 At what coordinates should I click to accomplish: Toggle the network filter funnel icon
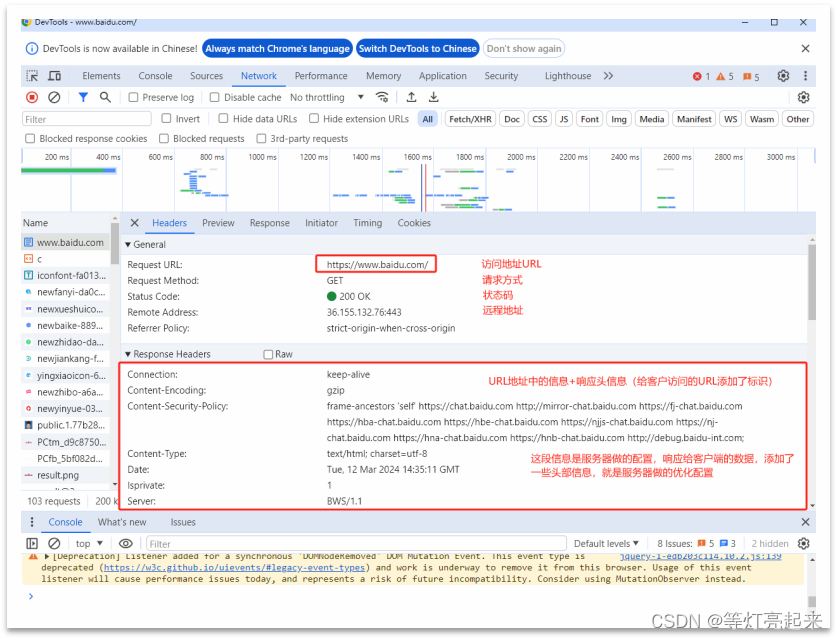tap(83, 97)
